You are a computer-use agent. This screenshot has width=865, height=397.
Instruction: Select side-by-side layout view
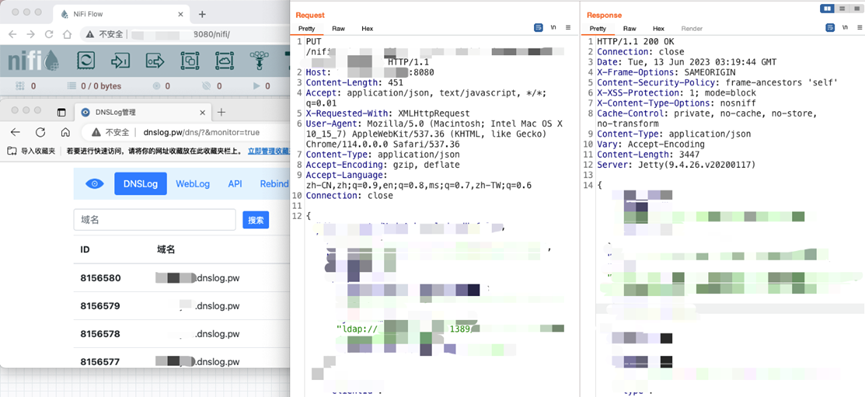click(827, 8)
